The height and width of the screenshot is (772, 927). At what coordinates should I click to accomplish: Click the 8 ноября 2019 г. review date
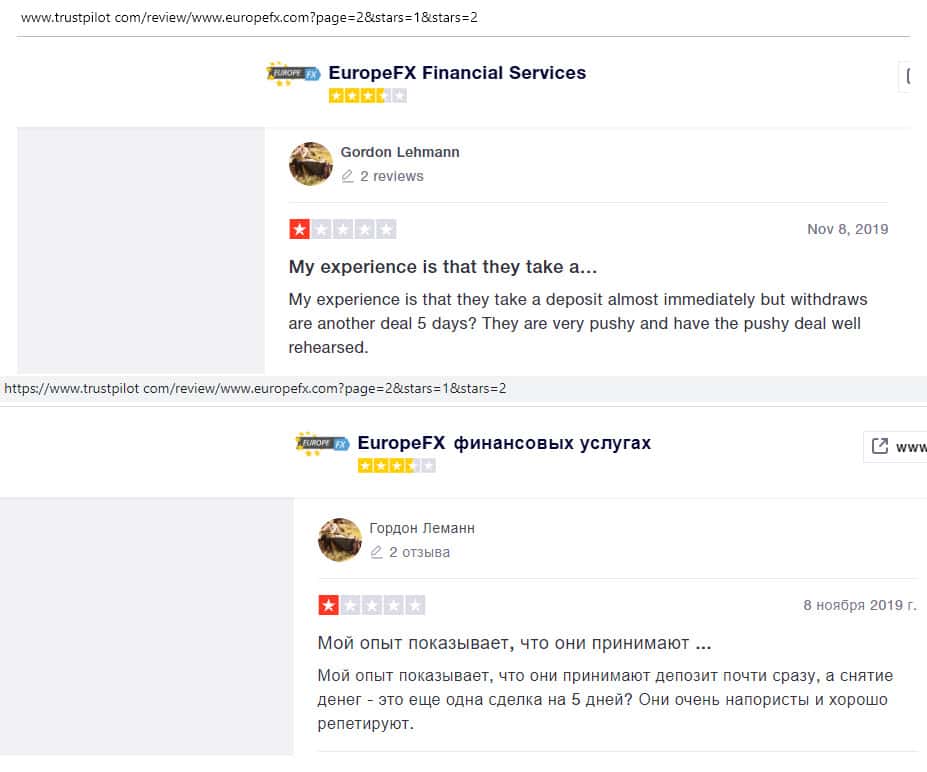coord(859,605)
